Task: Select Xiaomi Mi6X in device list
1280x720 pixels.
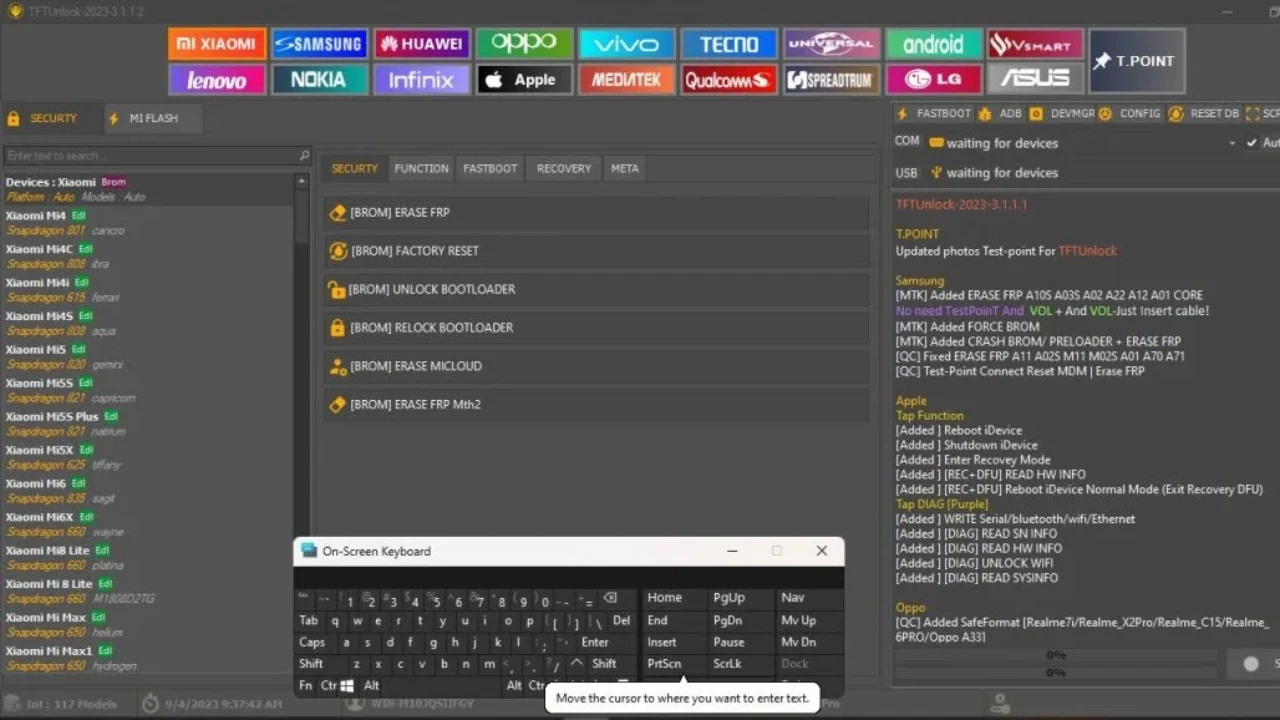Action: 148,524
